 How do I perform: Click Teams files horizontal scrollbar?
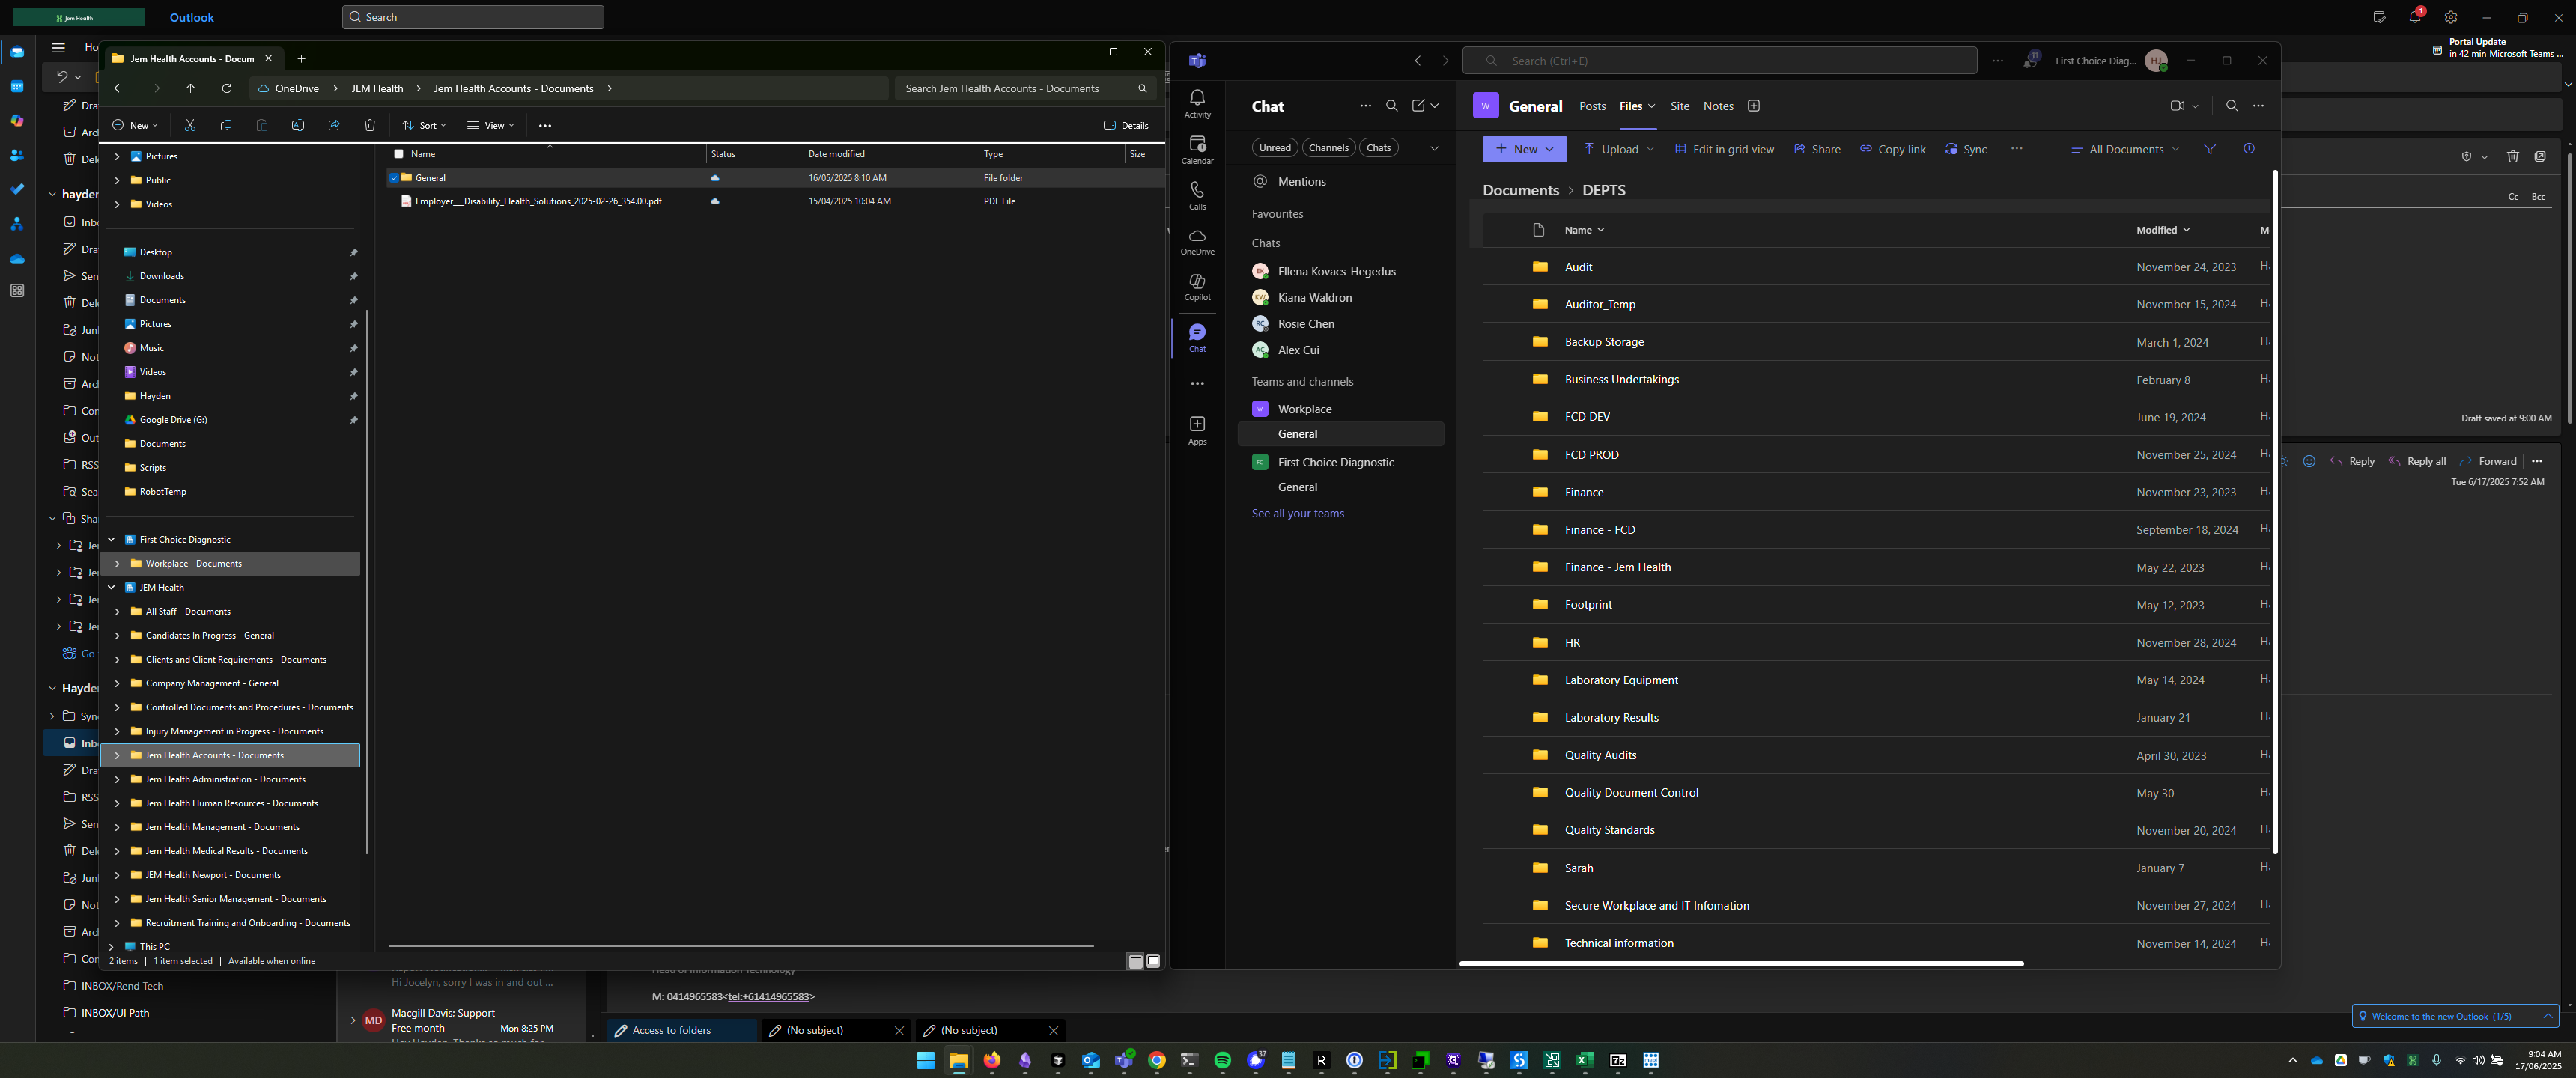click(x=1741, y=964)
